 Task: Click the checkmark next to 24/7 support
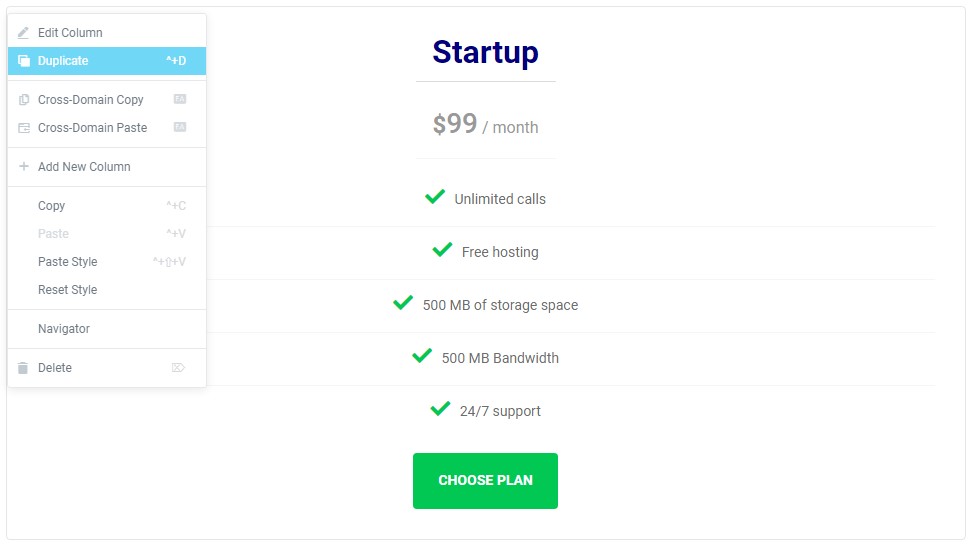click(441, 408)
